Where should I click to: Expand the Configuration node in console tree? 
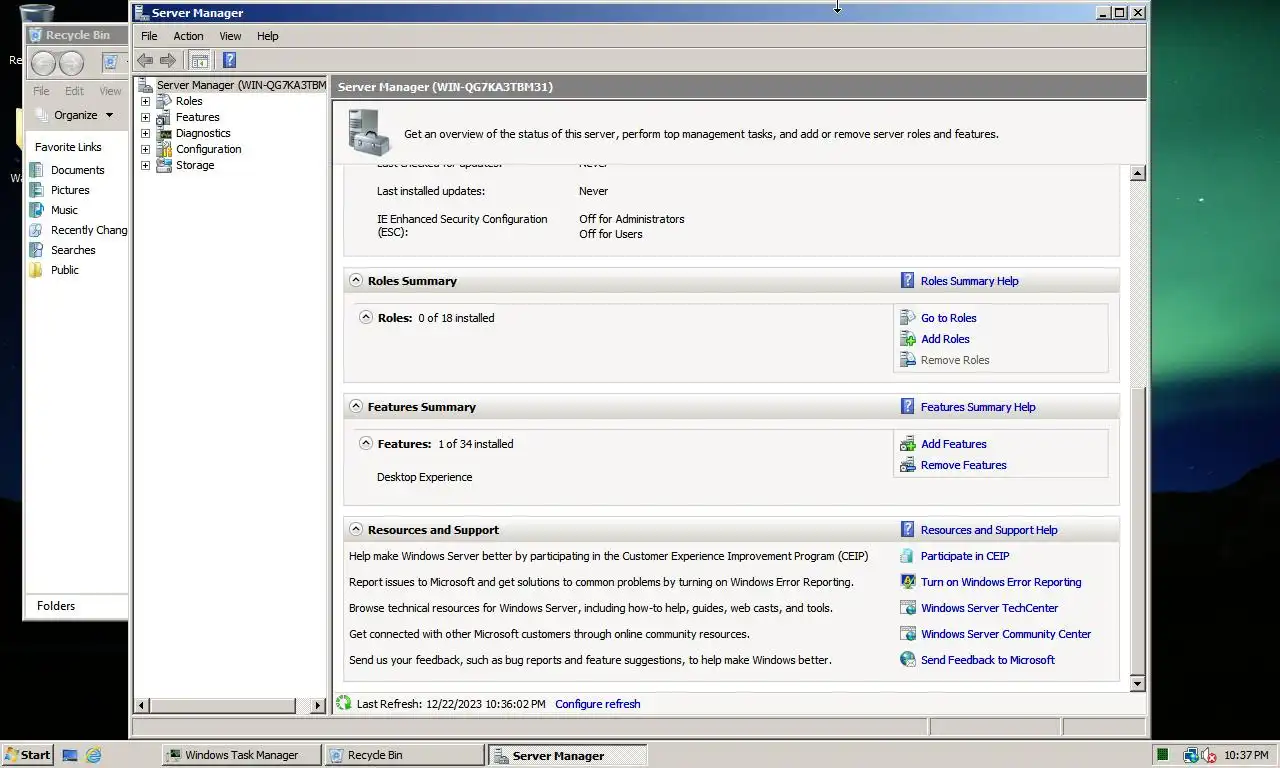(x=145, y=149)
